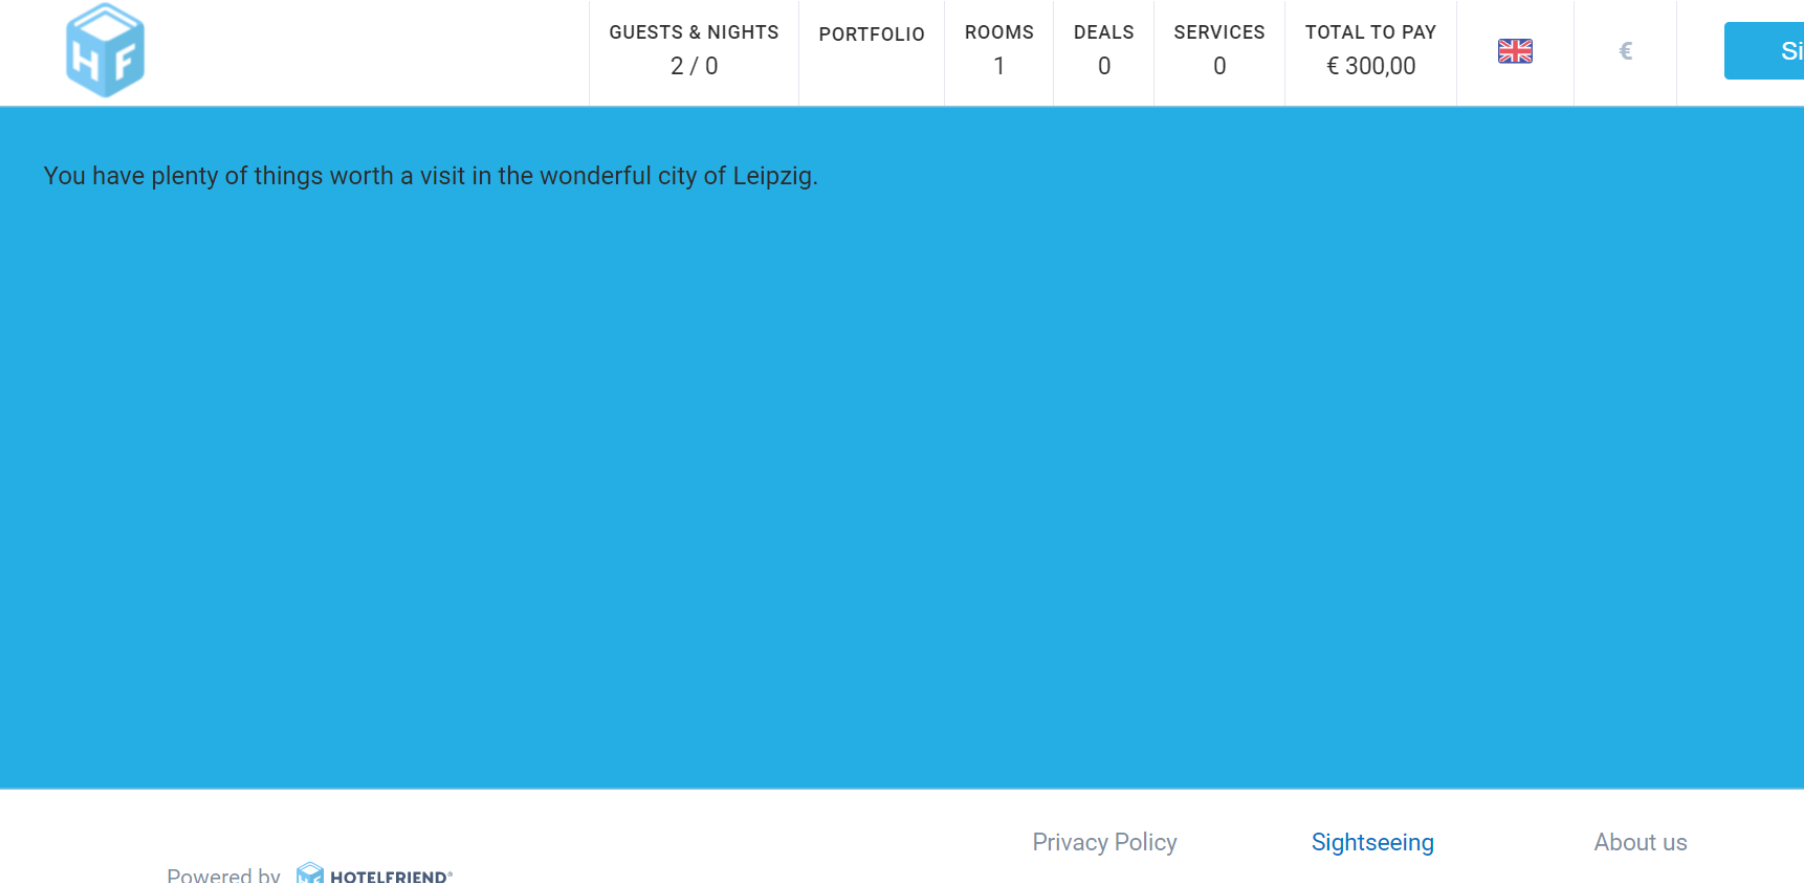Open the UK flag language selector

1515,51
